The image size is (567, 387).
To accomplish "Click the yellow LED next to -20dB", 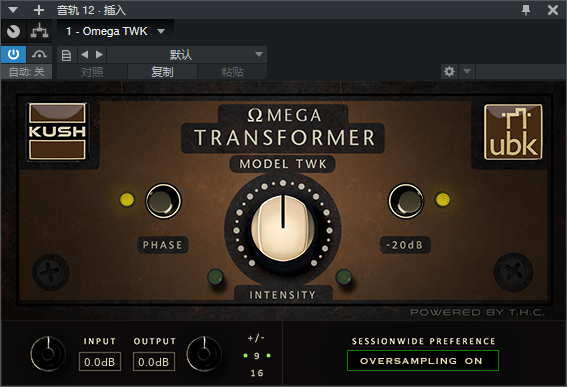I will (x=443, y=199).
